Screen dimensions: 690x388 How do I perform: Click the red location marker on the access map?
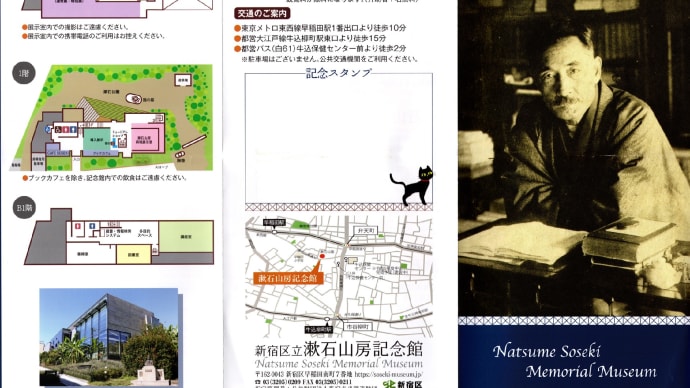tap(322, 256)
